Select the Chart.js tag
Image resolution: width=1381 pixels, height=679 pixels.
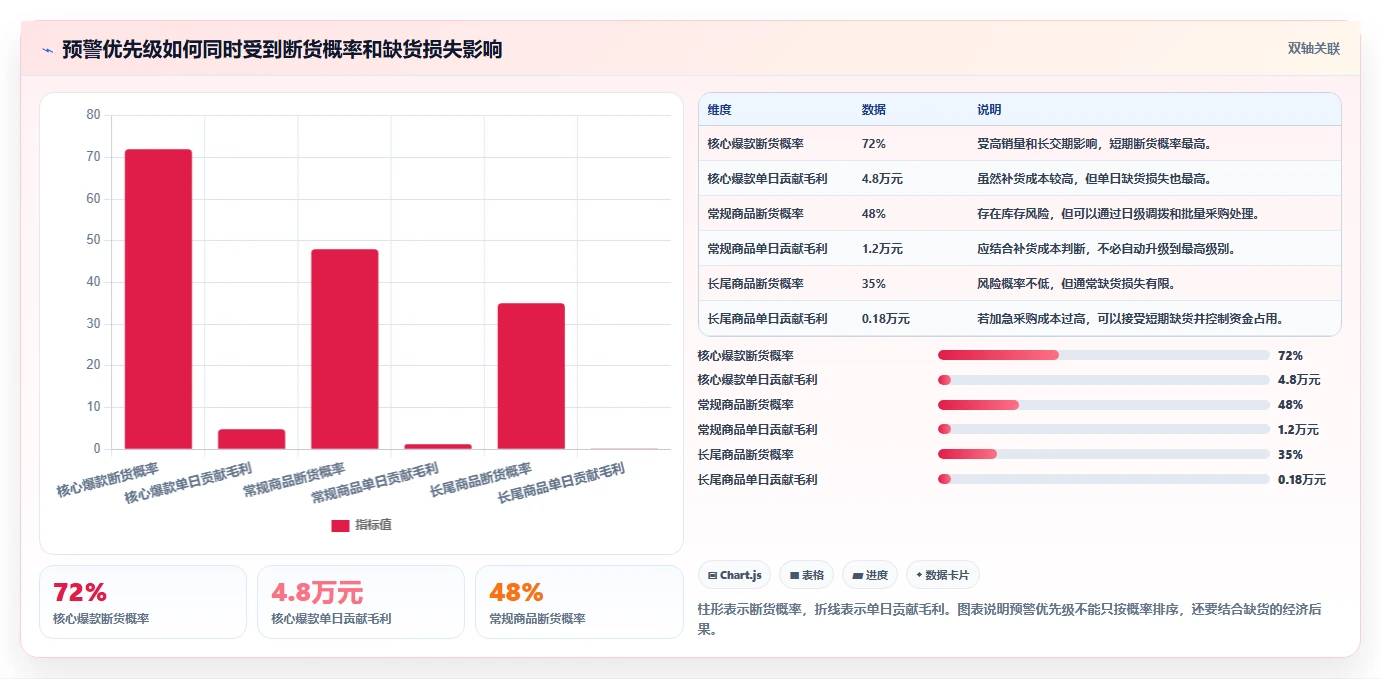(x=734, y=575)
